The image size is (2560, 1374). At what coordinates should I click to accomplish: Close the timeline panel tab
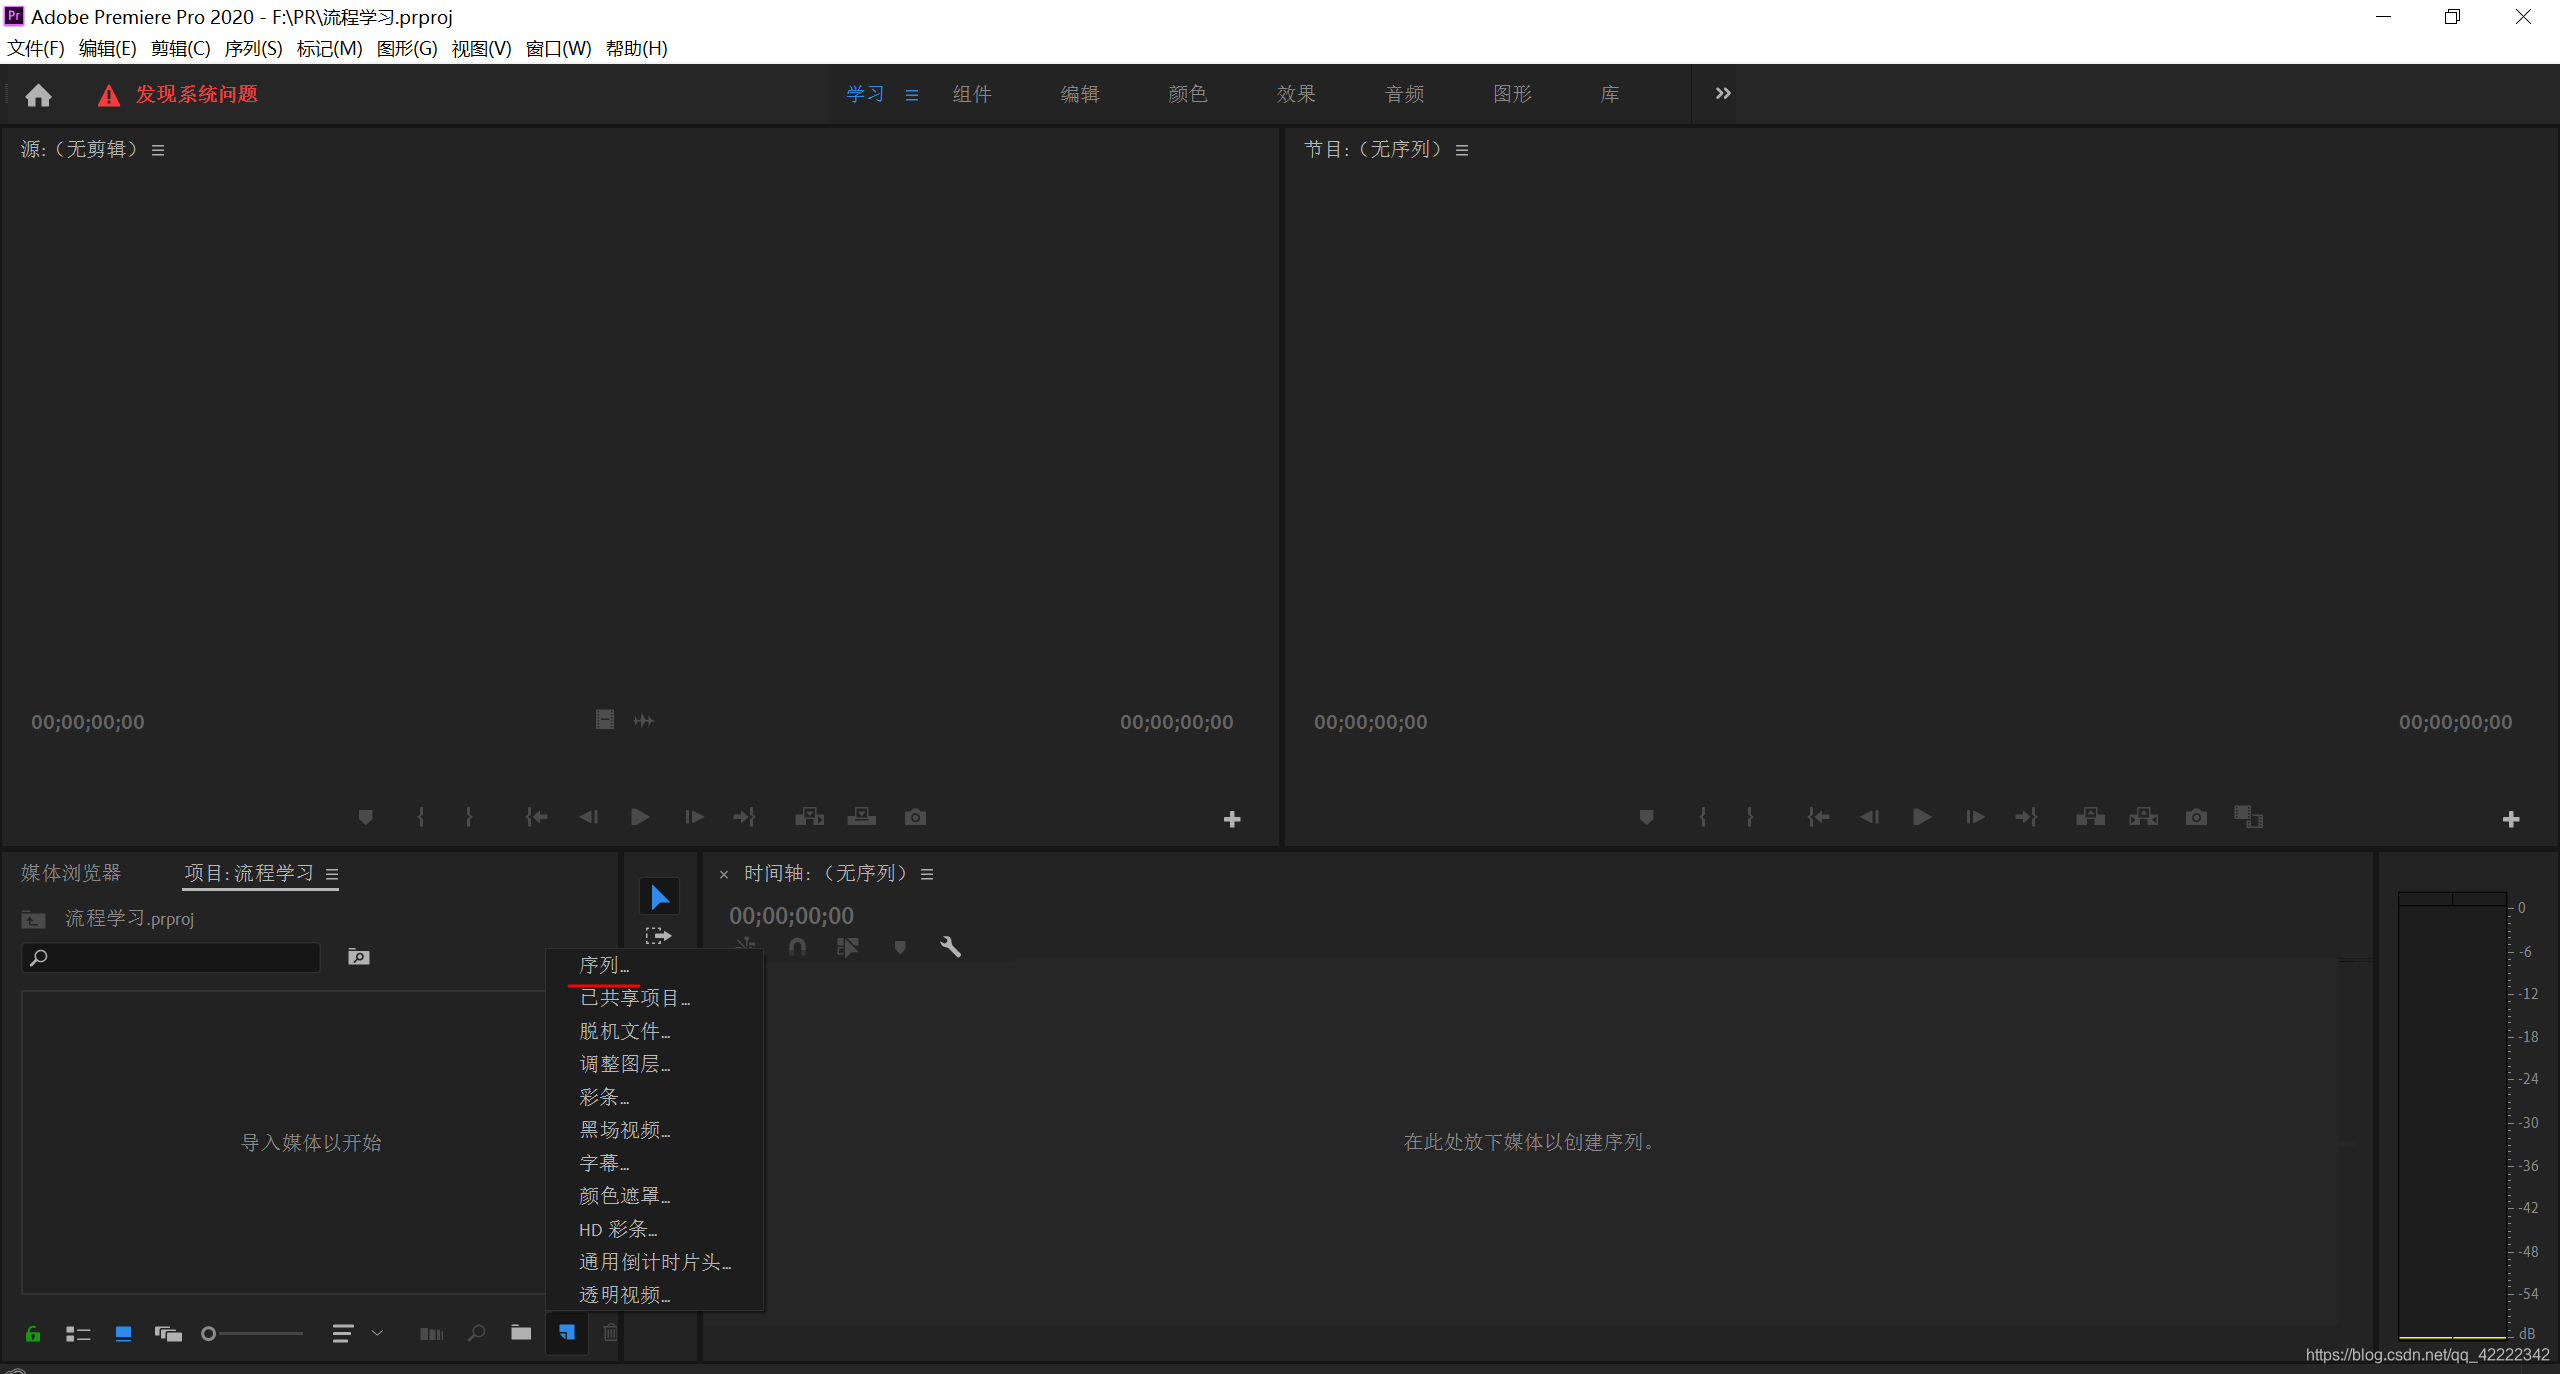click(x=724, y=875)
